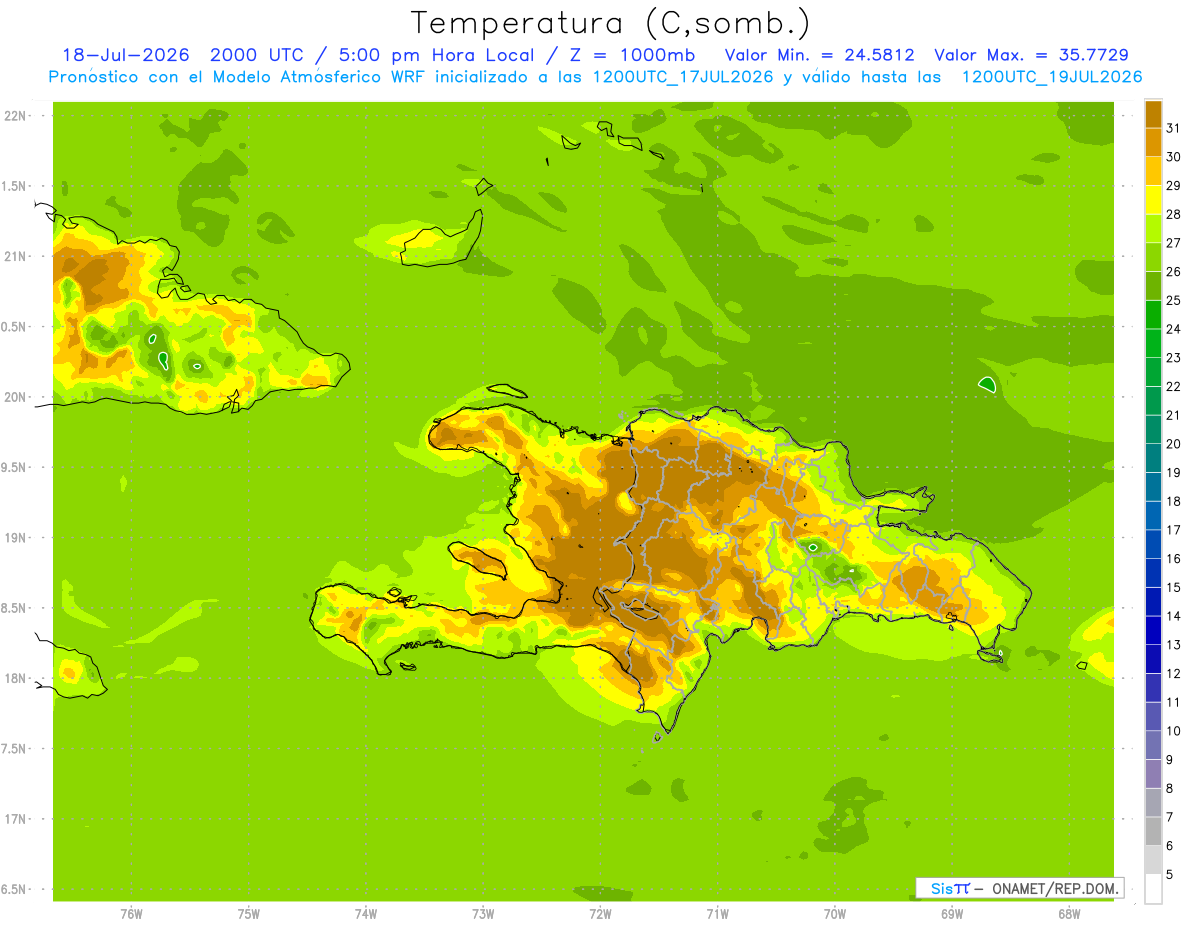Click the 18N latitude axis label
This screenshot has height=927, width=1200.
tap(16, 678)
